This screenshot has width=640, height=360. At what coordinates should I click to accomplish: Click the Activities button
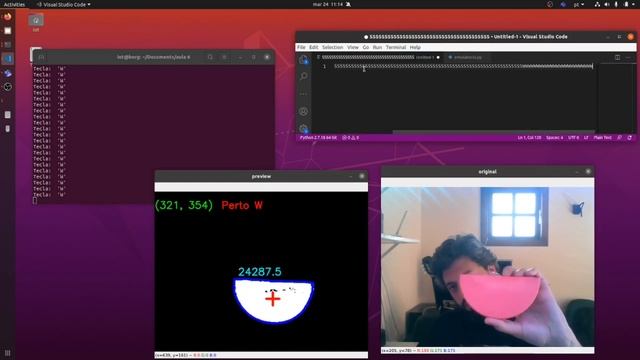(14, 4)
